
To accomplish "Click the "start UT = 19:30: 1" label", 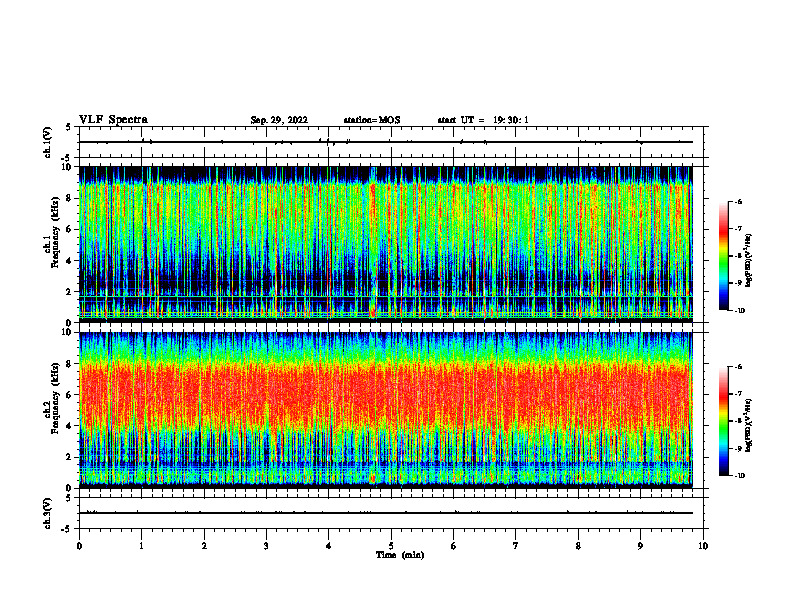I will tap(483, 120).
